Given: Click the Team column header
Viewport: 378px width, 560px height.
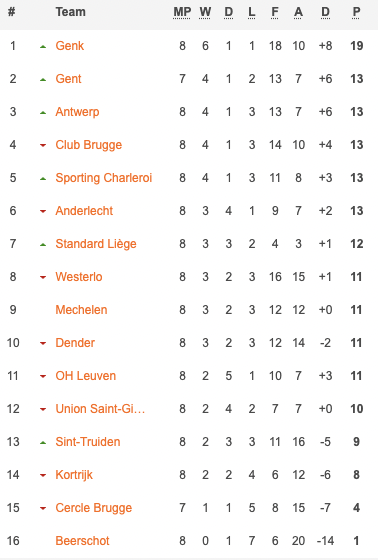Looking at the screenshot, I should pyautogui.click(x=70, y=12).
